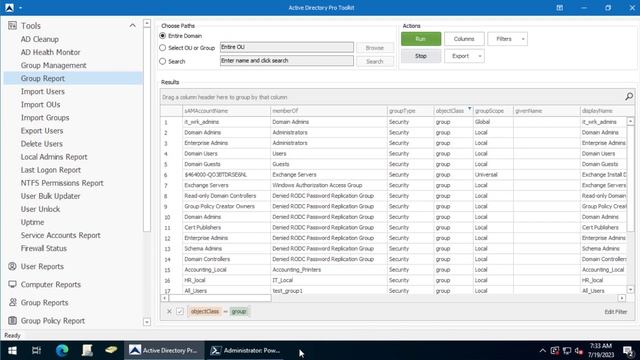Sort by groupScope column header
Viewport: 640px width, 360px height.
493,111
